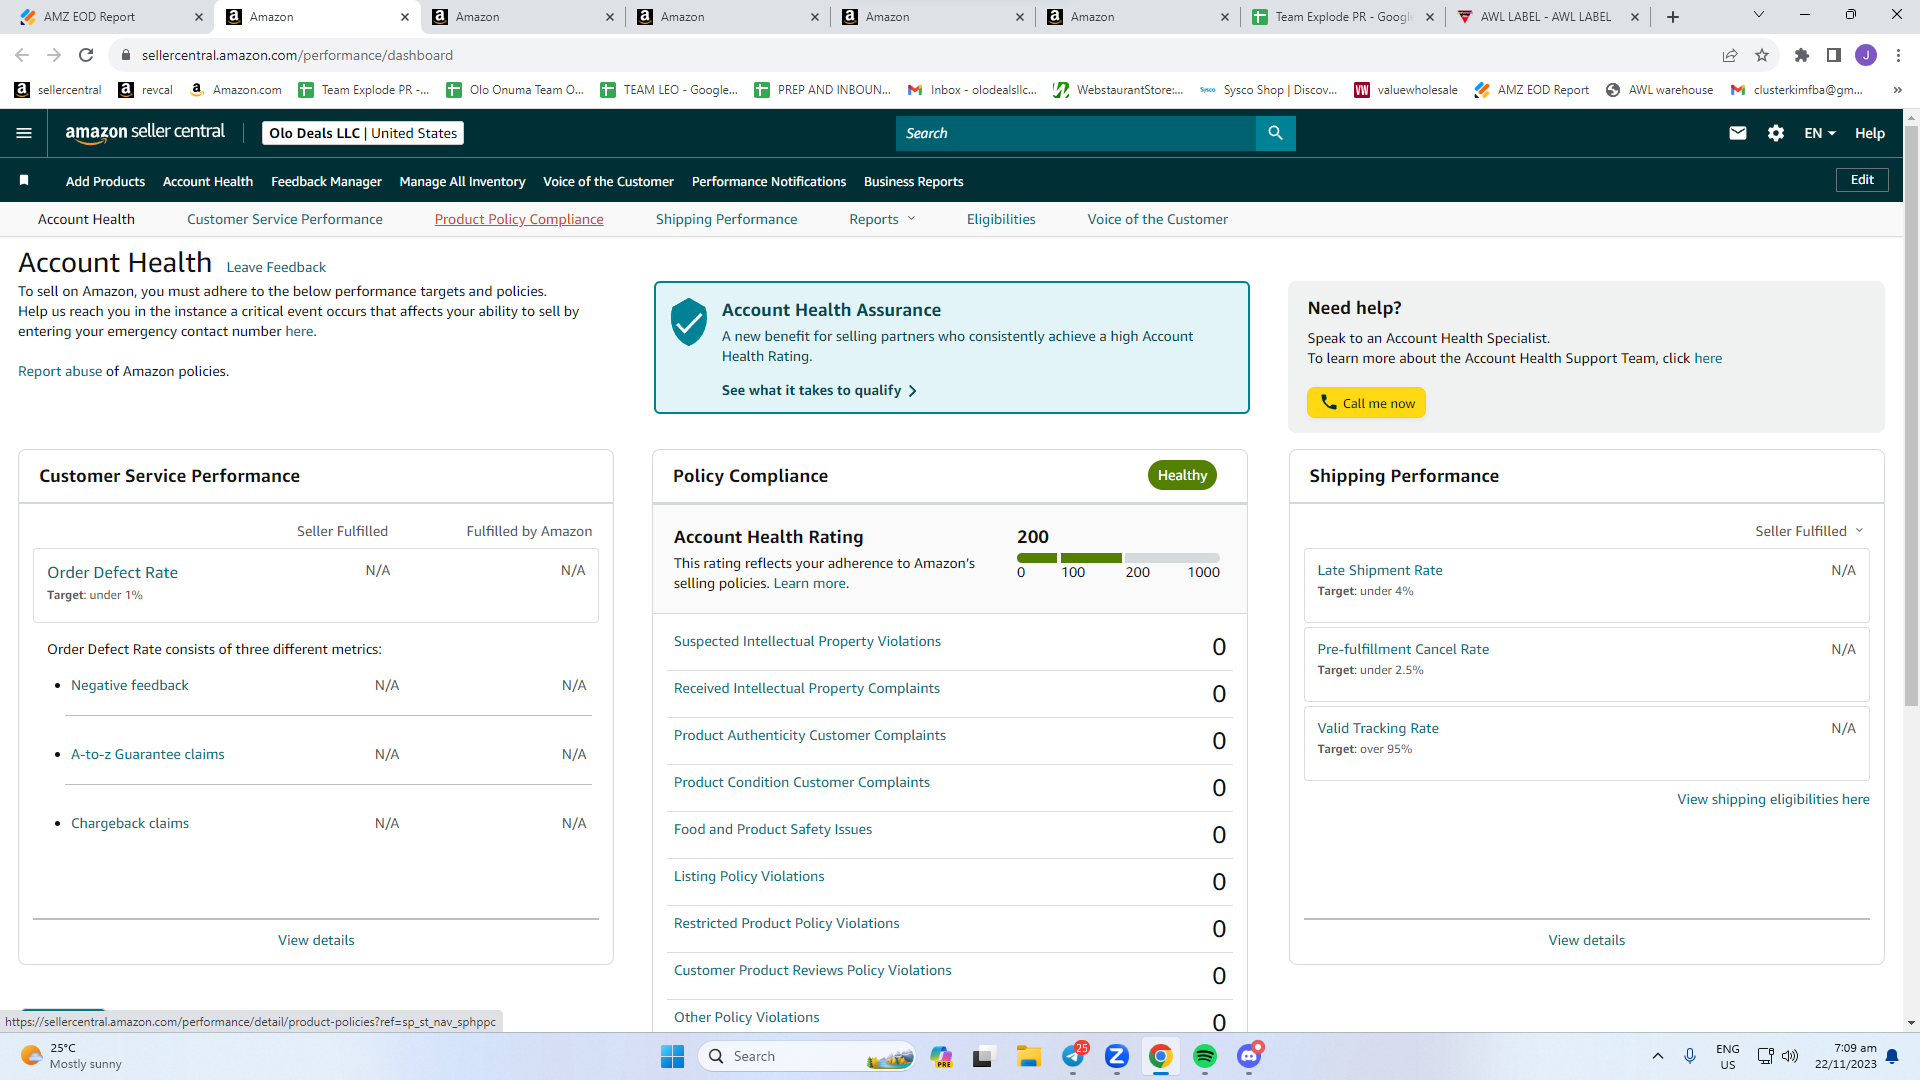Open the Chrome three-dot menu
The image size is (1920, 1080).
[x=1898, y=55]
